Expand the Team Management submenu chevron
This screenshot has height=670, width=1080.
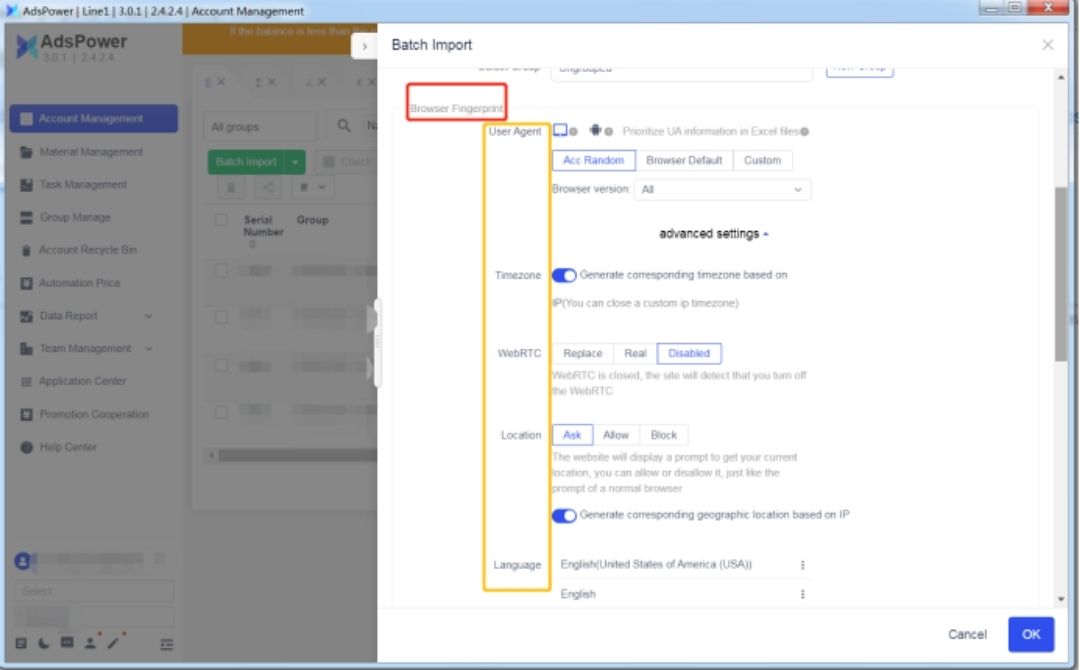[x=148, y=348]
